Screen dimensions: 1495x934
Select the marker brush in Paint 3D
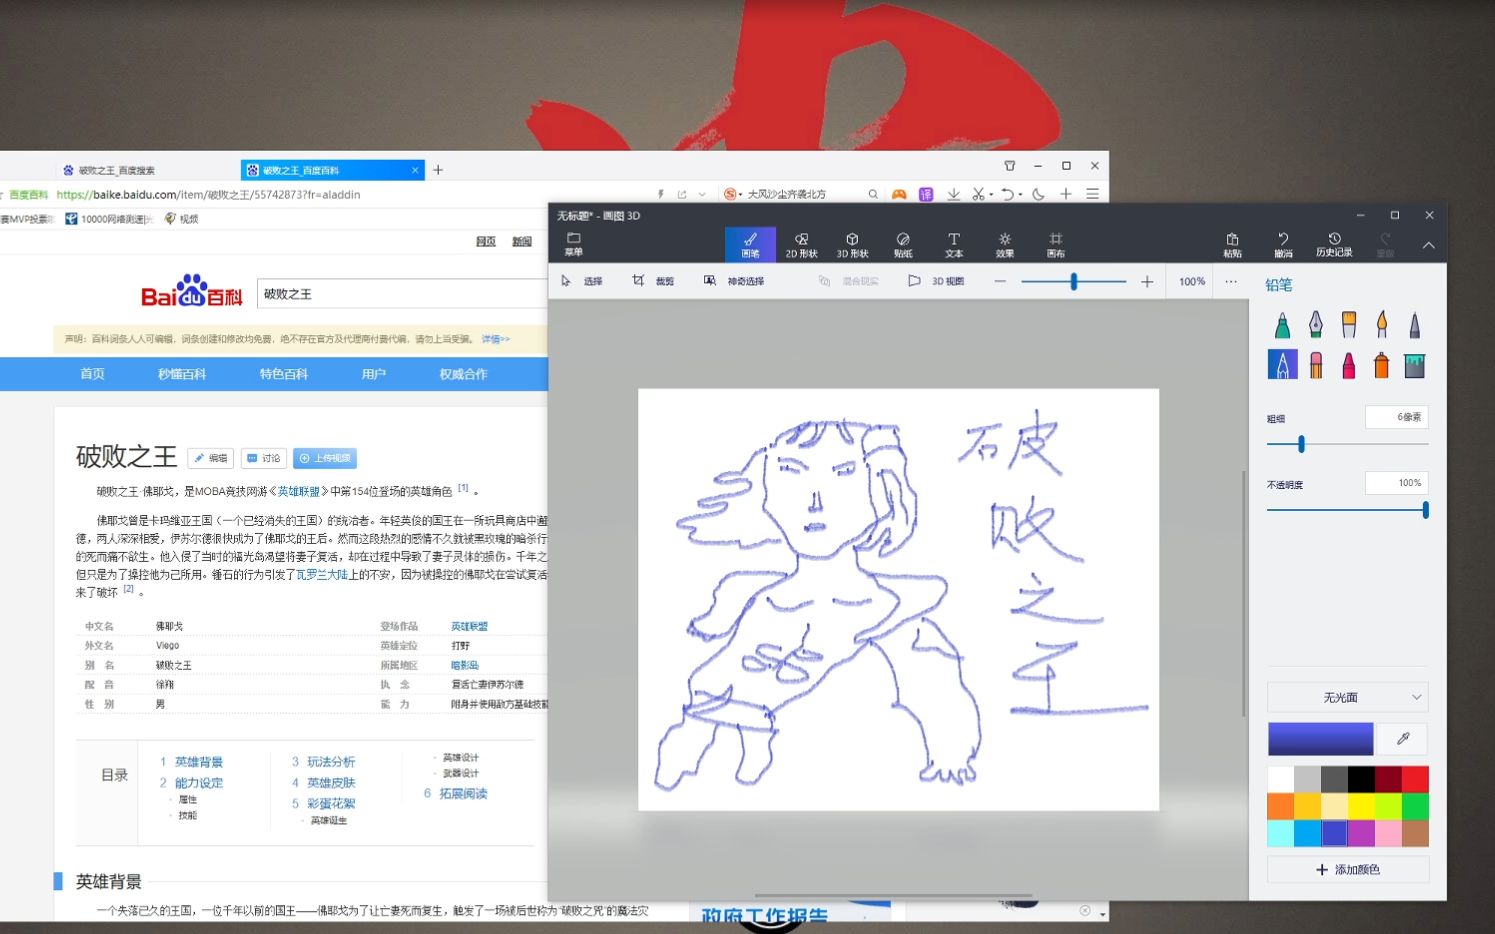(1283, 324)
